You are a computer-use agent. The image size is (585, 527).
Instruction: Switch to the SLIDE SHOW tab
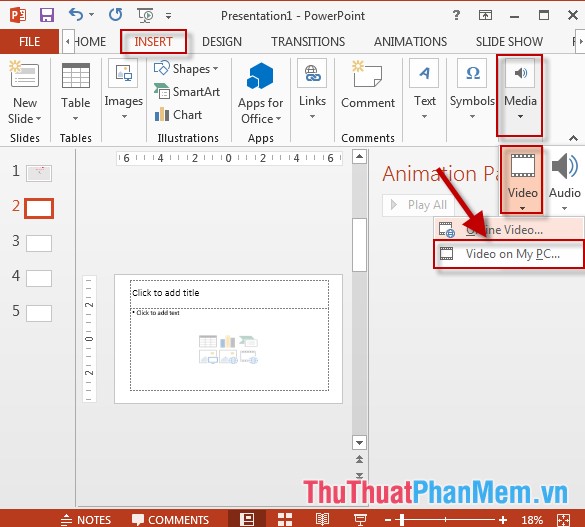[x=509, y=41]
